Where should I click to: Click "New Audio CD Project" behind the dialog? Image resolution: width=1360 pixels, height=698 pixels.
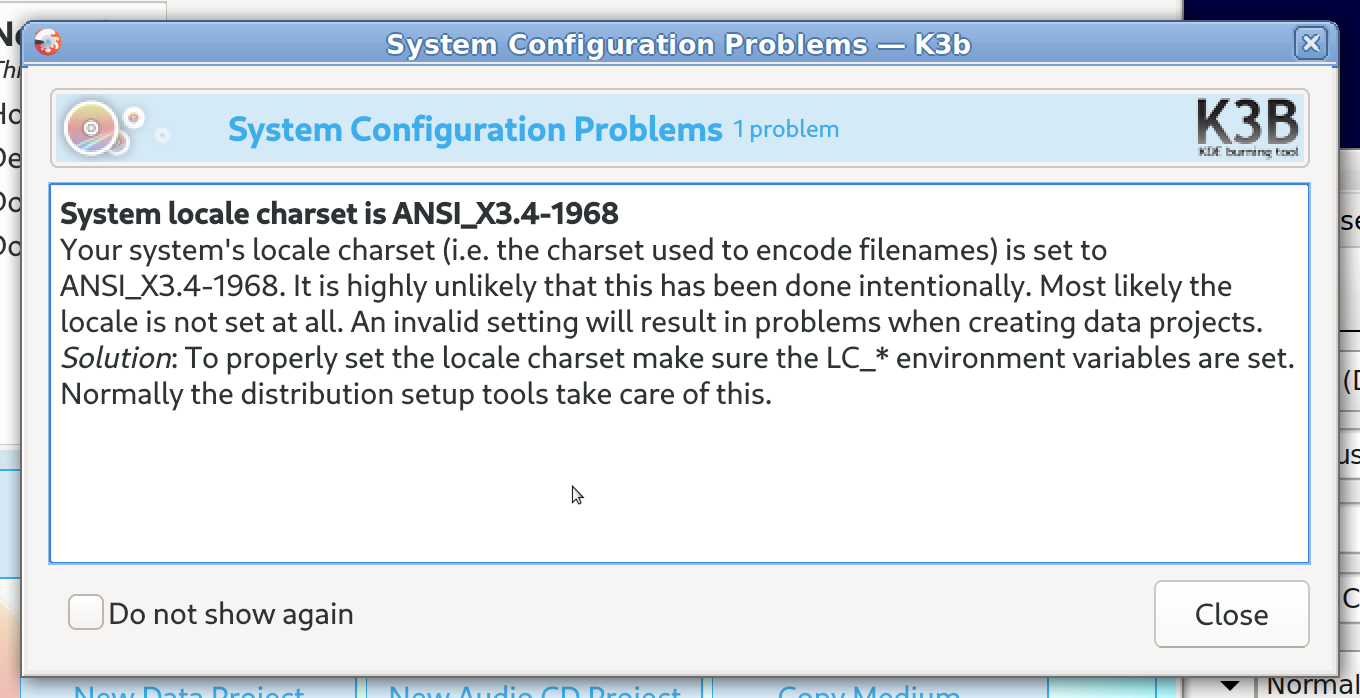pyautogui.click(x=534, y=690)
